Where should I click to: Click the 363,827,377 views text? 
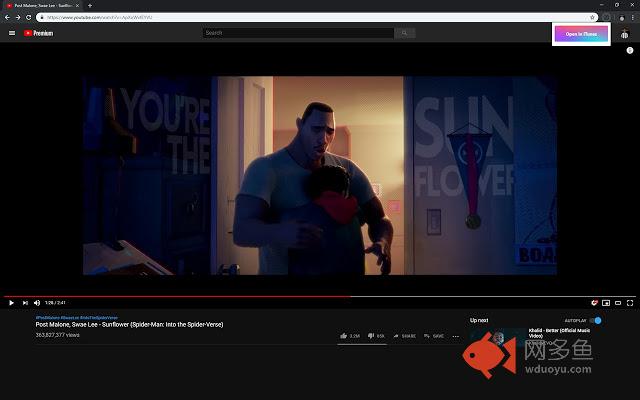(58, 335)
